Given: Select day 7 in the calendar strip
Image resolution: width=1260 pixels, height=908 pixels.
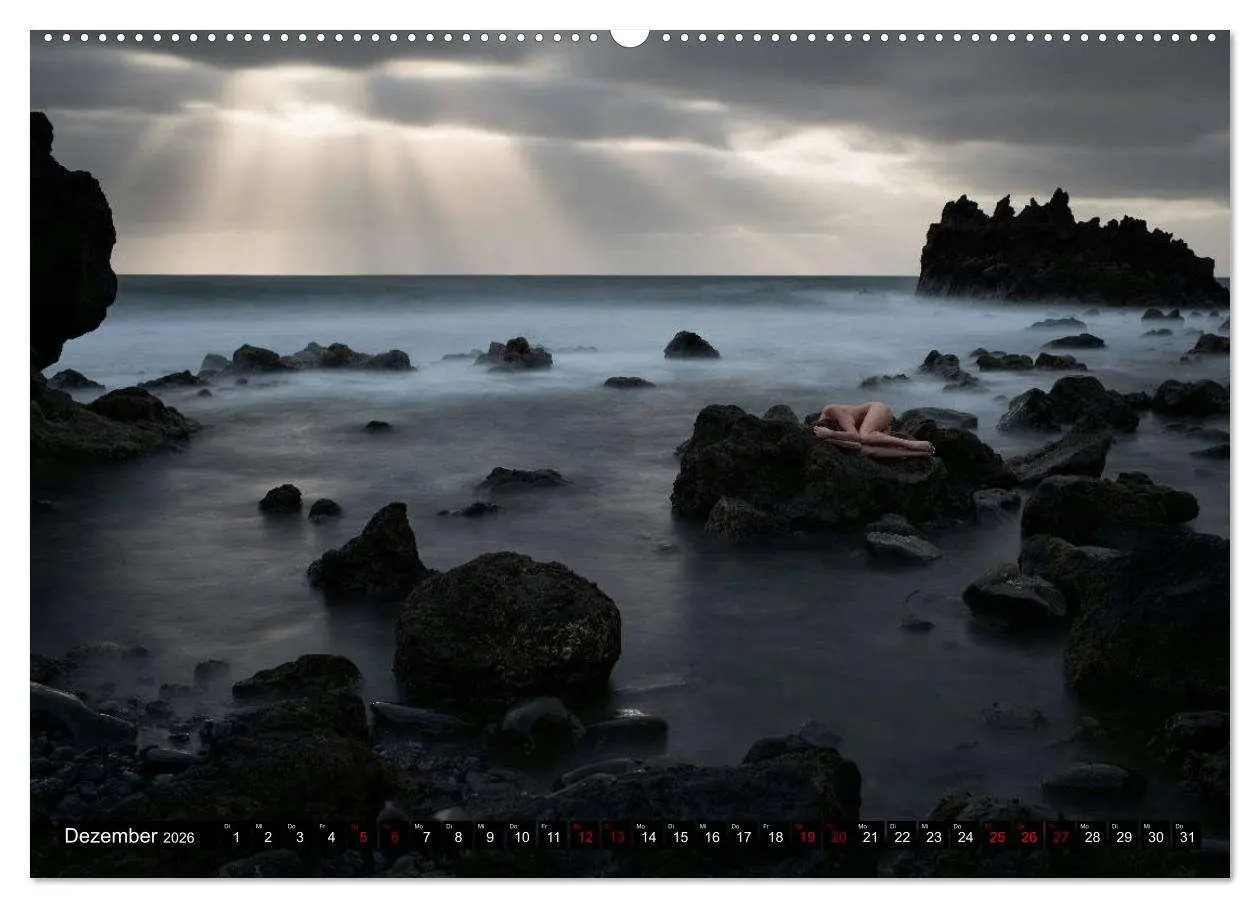Looking at the screenshot, I should point(426,836).
